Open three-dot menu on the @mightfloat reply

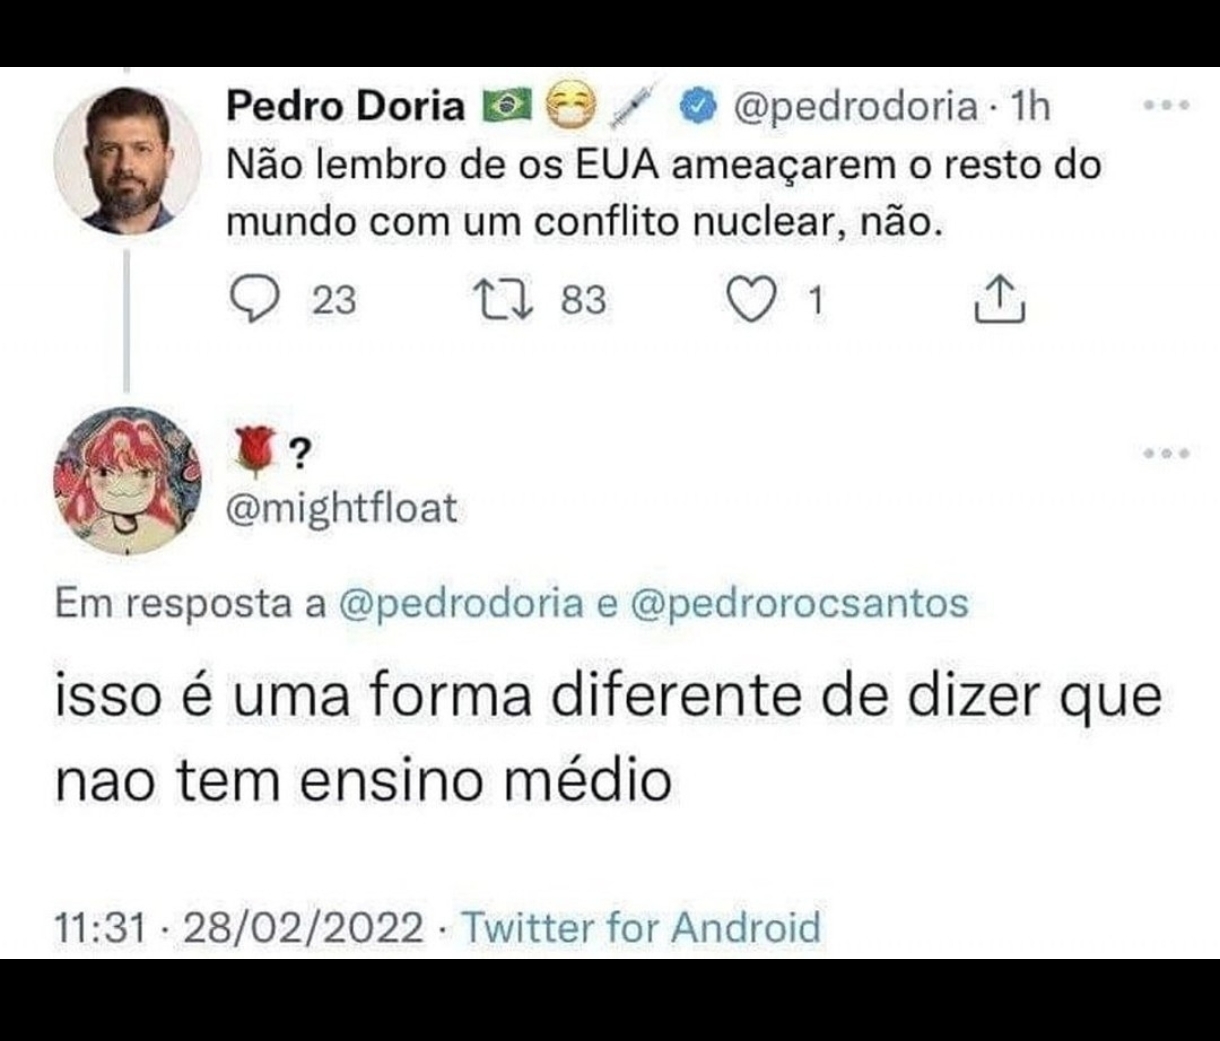pyautogui.click(x=1166, y=453)
